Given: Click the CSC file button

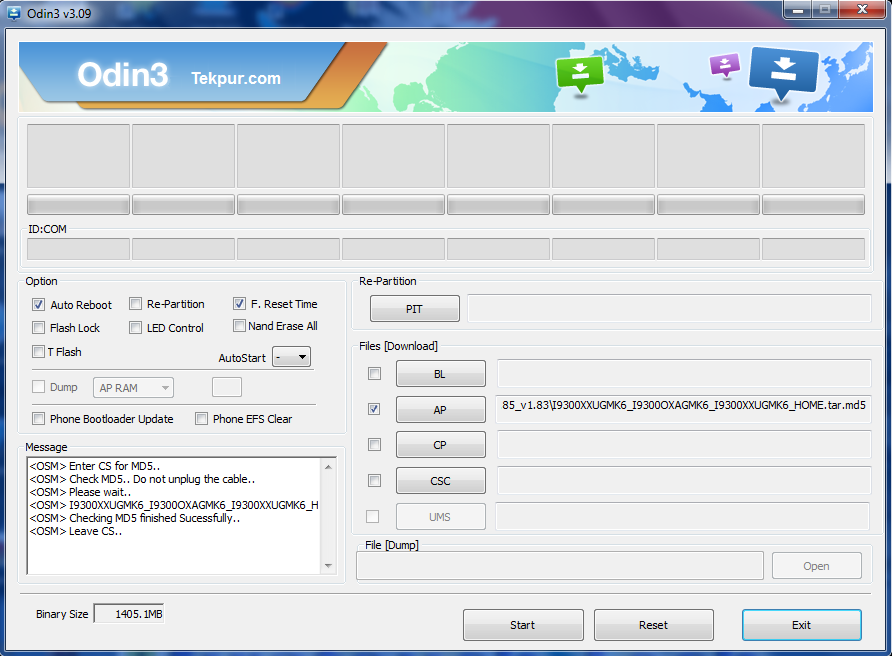Looking at the screenshot, I should [441, 481].
